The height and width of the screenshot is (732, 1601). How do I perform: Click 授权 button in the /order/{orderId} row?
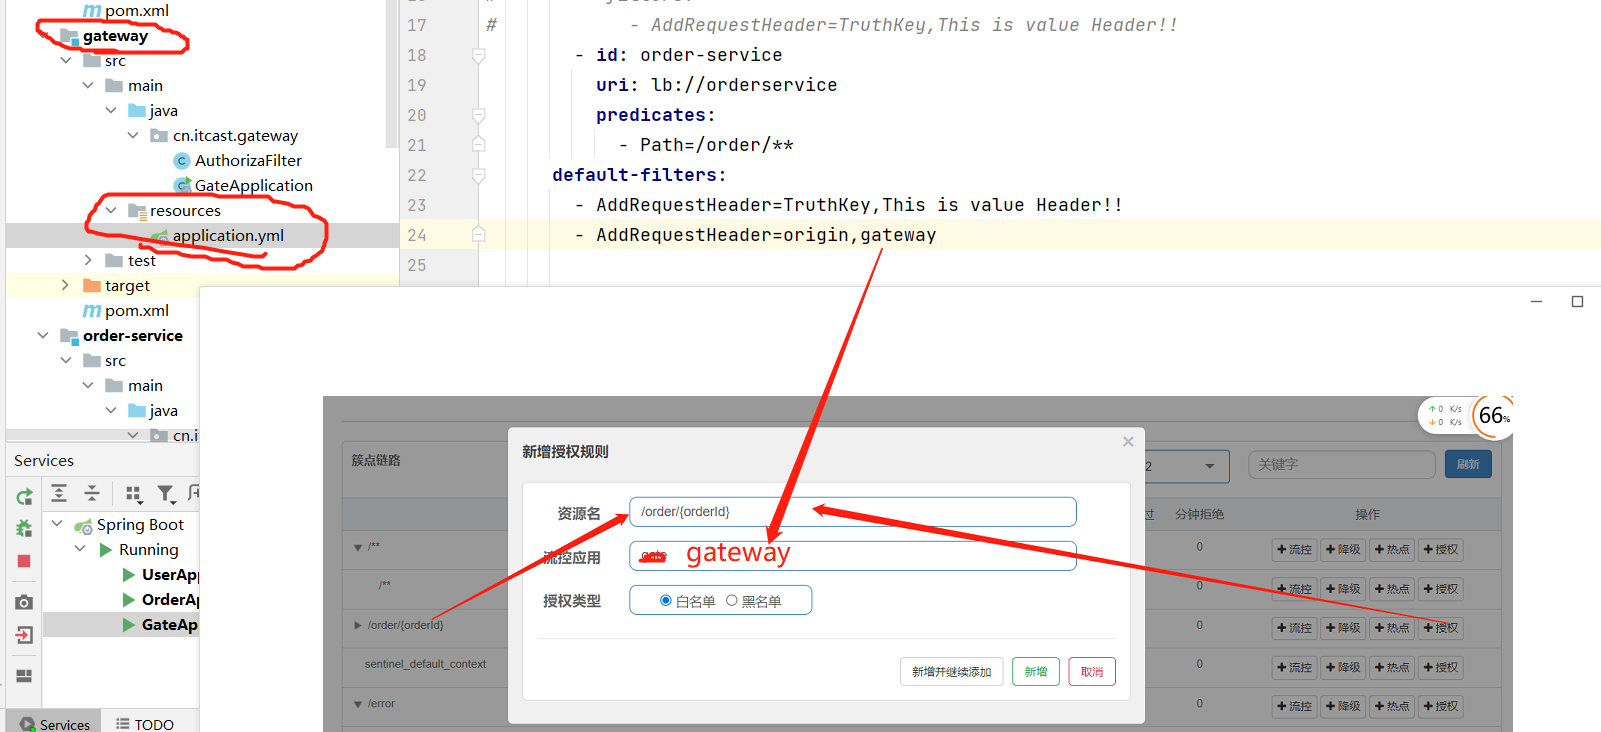coord(1441,628)
